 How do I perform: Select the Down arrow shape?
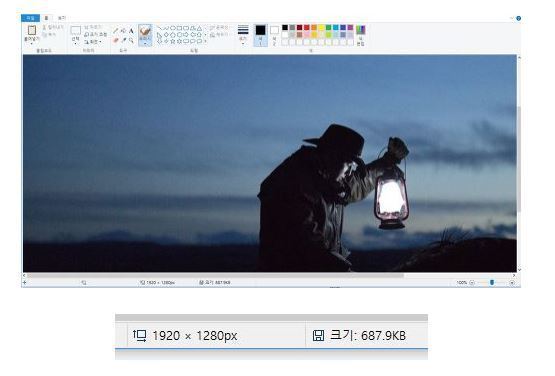[159, 41]
